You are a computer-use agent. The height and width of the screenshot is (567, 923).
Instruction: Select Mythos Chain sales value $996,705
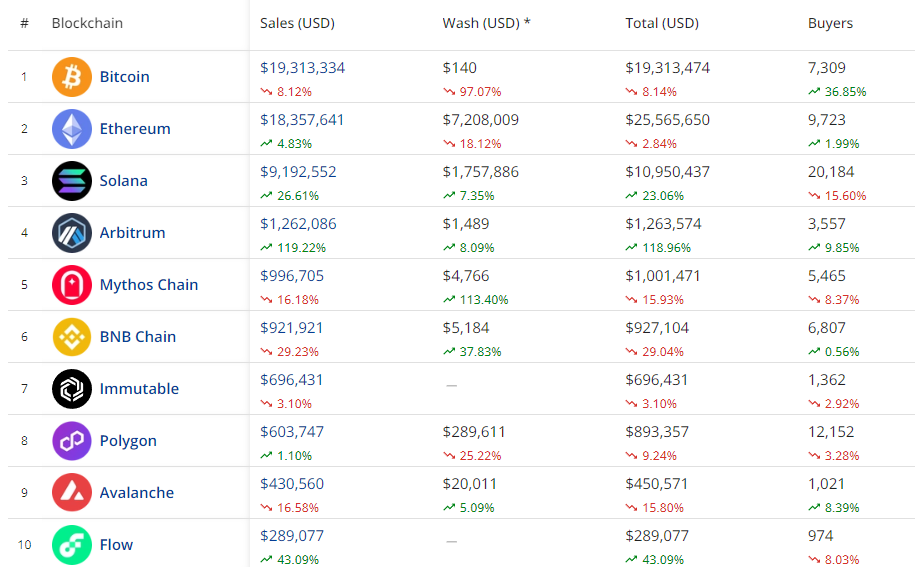pyautogui.click(x=292, y=276)
